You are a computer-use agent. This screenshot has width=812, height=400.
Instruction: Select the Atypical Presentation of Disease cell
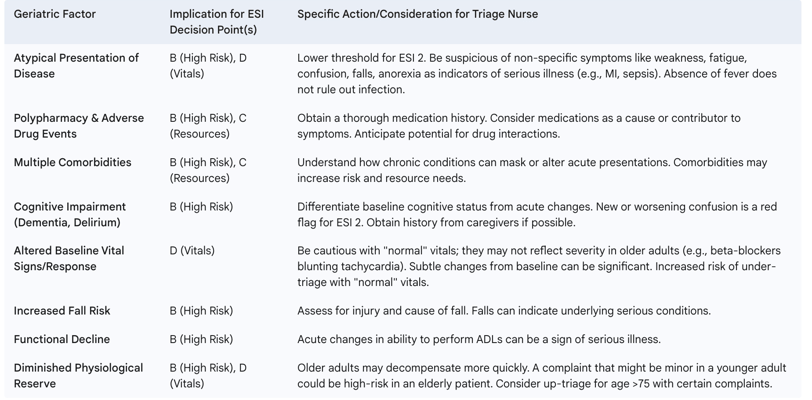(76, 66)
